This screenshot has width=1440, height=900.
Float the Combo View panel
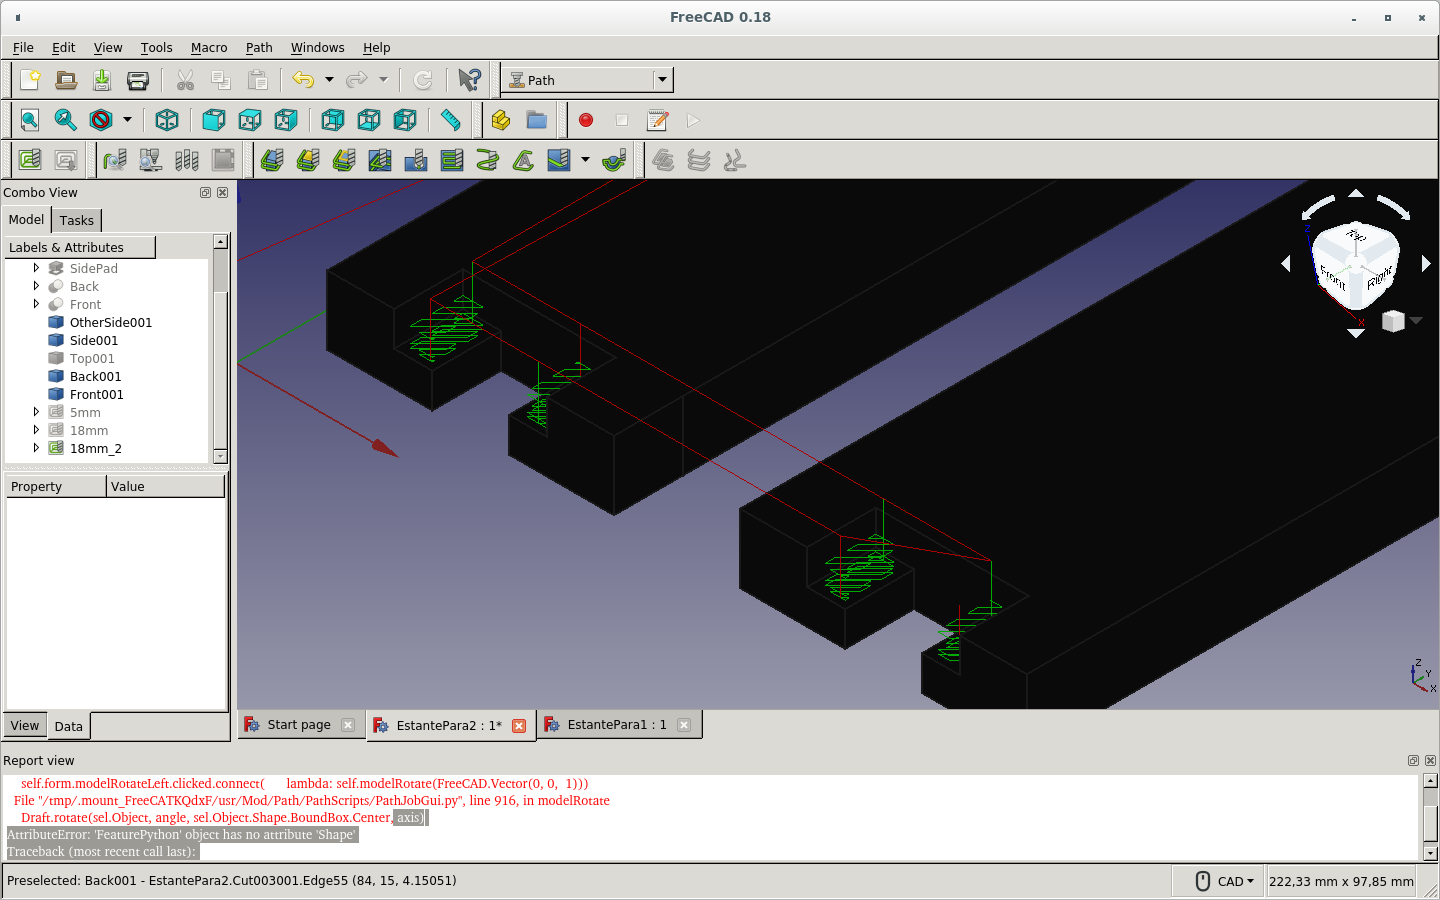click(205, 192)
